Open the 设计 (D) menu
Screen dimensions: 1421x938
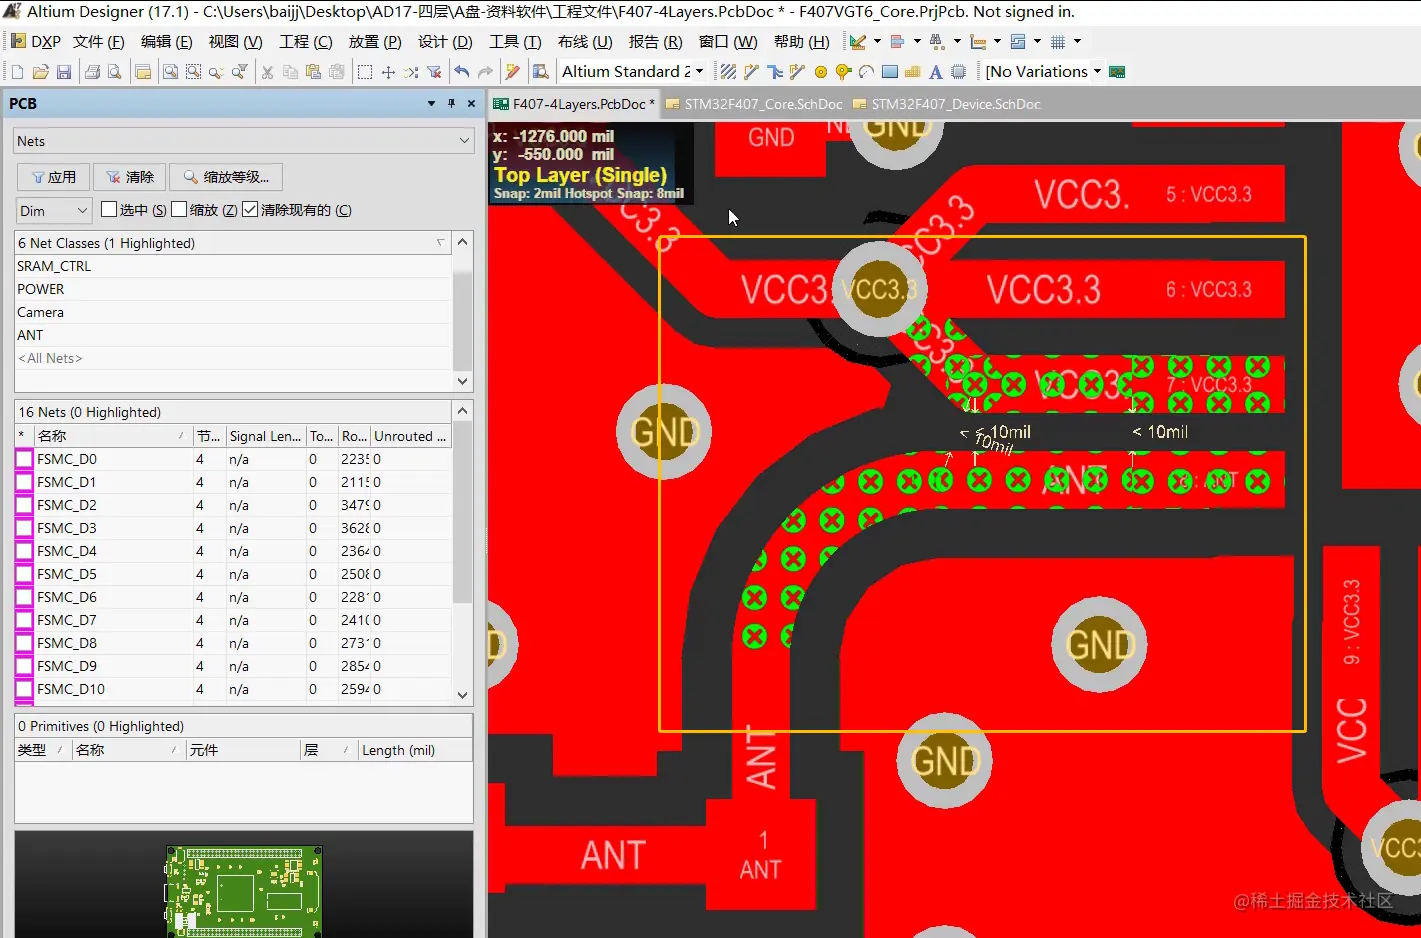coord(445,42)
